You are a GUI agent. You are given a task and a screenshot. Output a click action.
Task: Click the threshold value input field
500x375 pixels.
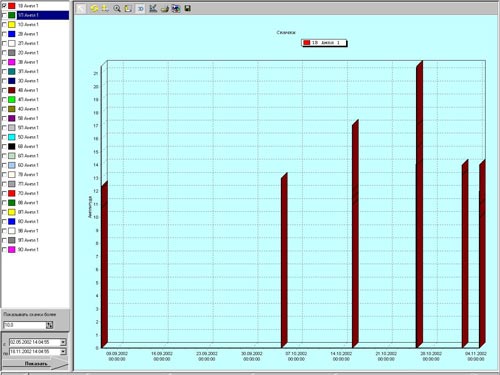(24, 325)
